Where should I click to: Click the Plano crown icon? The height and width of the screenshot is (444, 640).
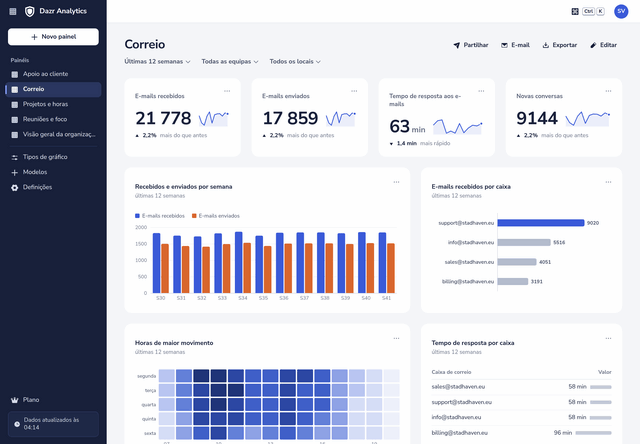(x=15, y=400)
